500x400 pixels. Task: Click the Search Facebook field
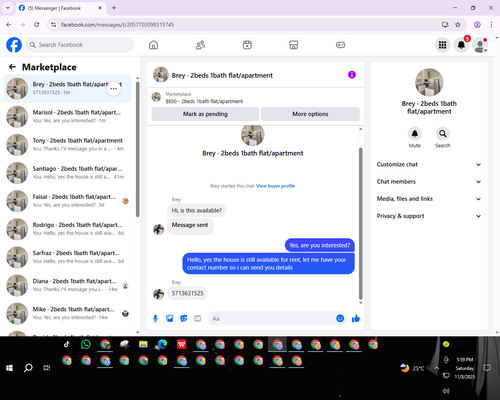80,45
